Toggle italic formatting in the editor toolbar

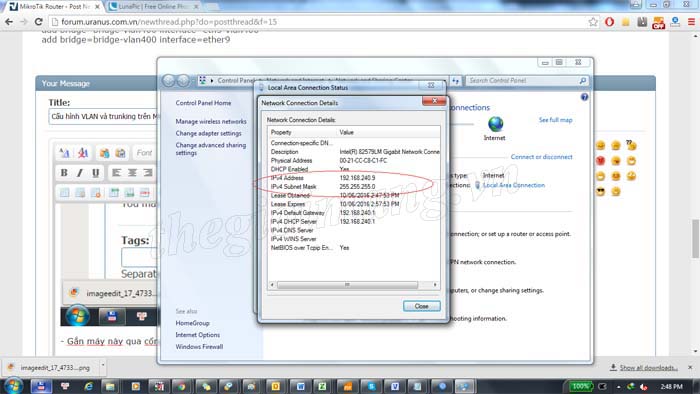80,173
